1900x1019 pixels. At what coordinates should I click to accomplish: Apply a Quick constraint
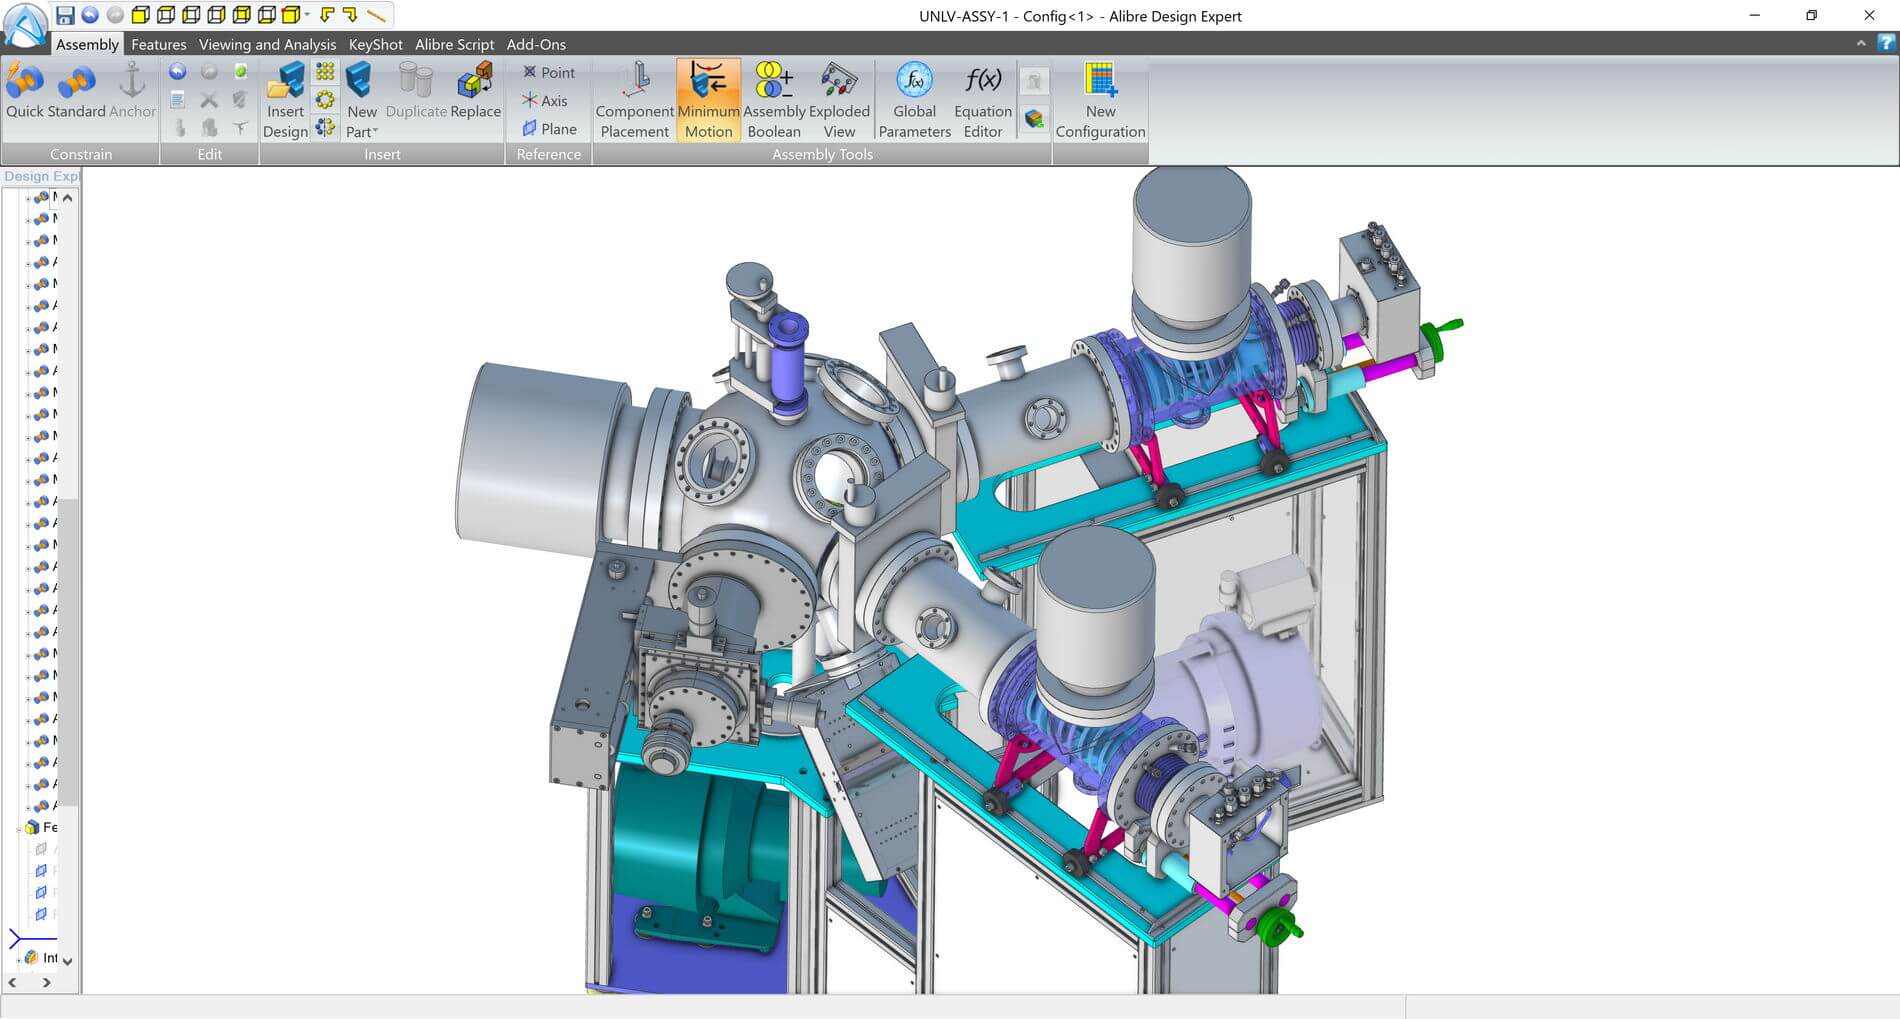[x=25, y=91]
